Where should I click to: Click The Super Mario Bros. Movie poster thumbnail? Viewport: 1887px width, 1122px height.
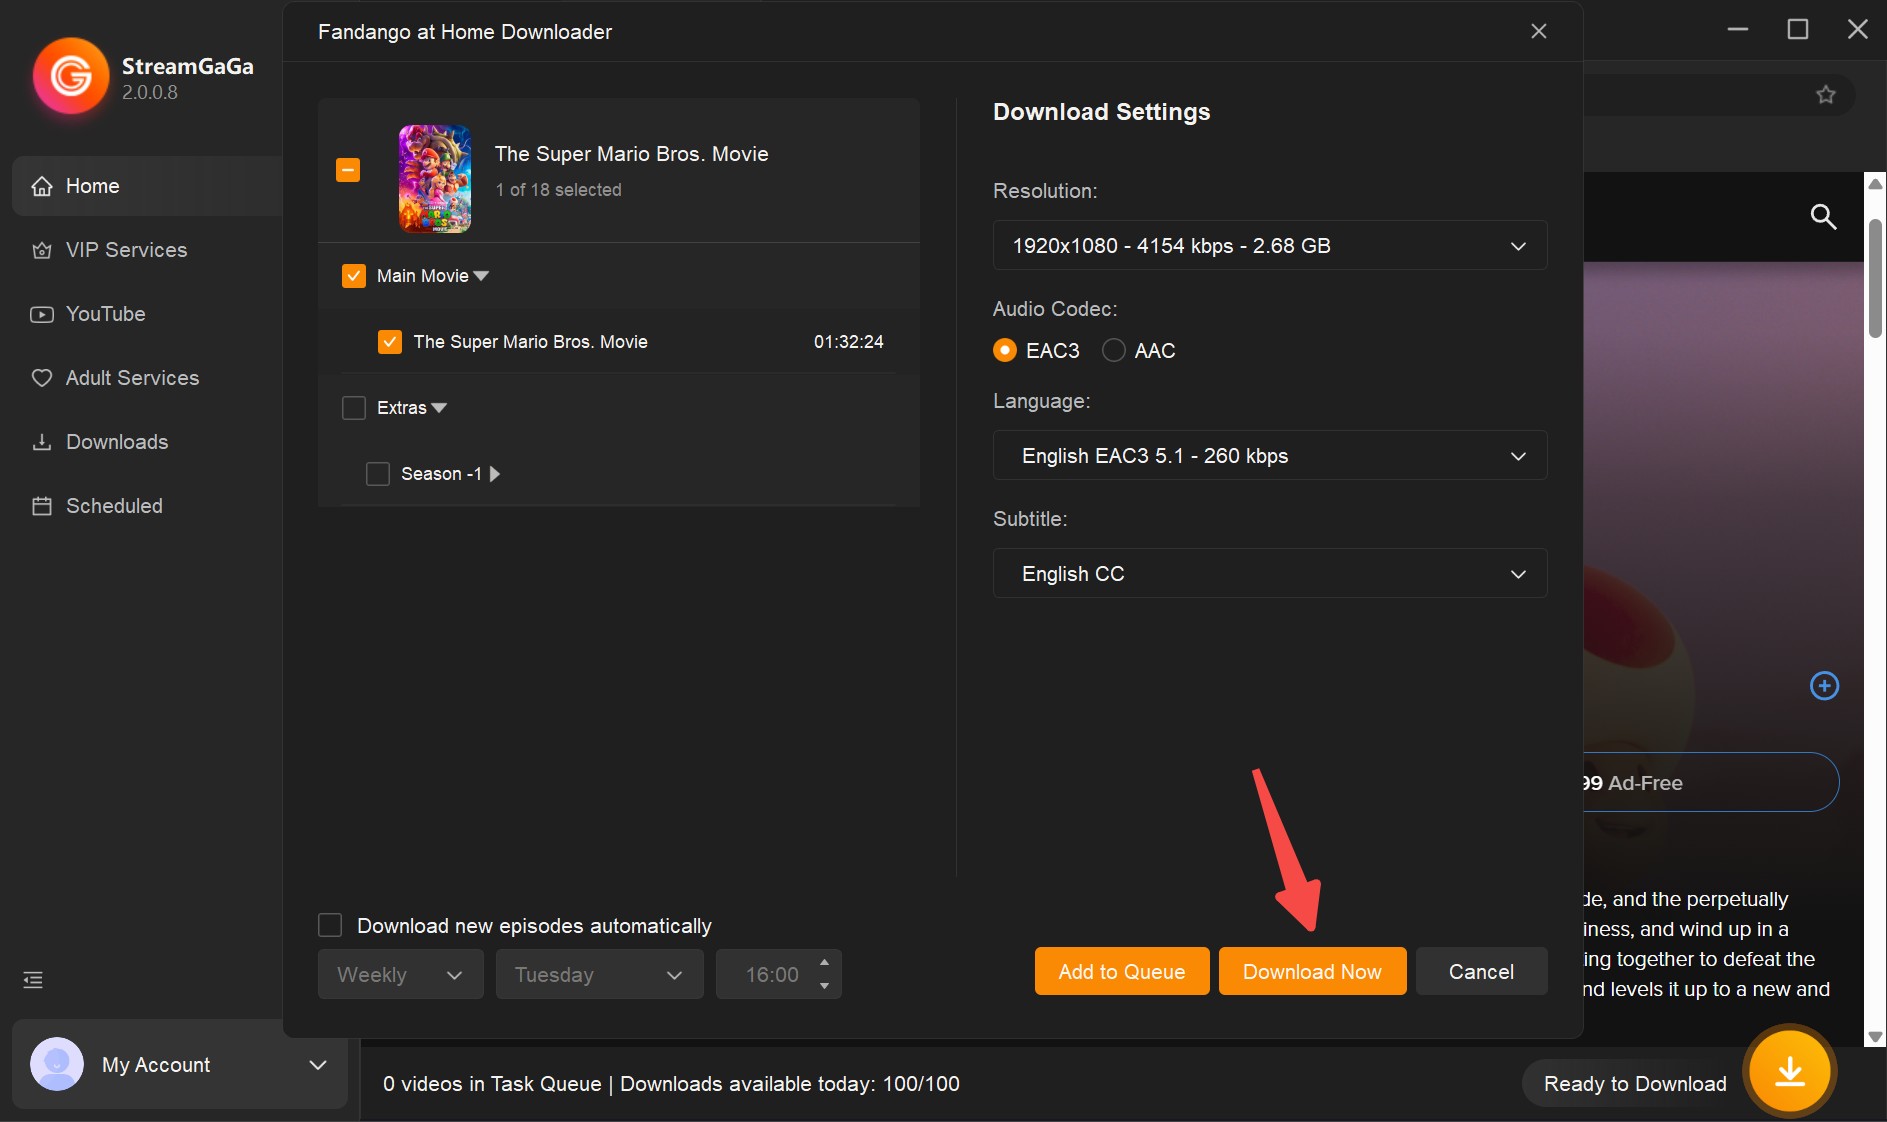[435, 179]
